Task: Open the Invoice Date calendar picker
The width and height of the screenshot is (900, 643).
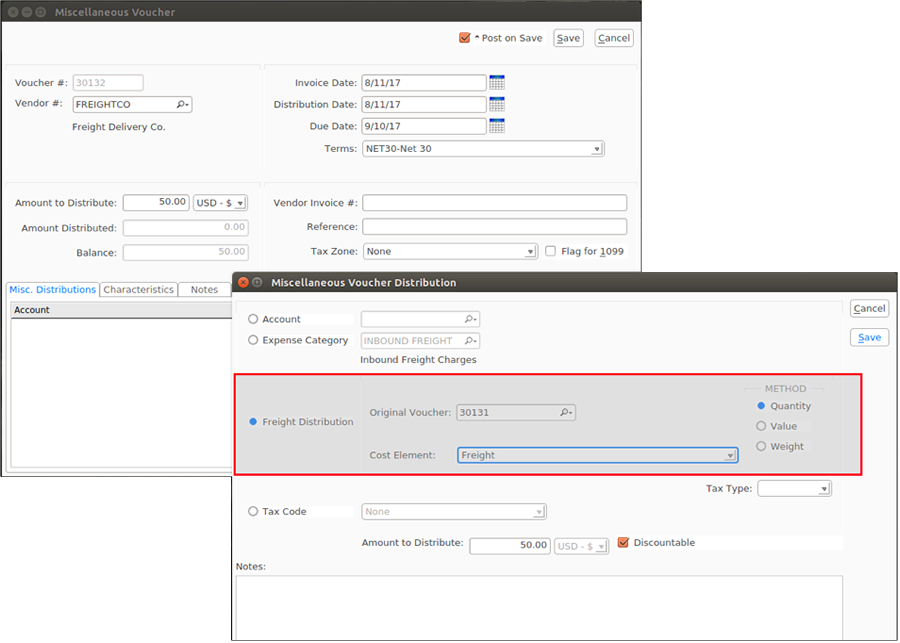Action: 497,82
